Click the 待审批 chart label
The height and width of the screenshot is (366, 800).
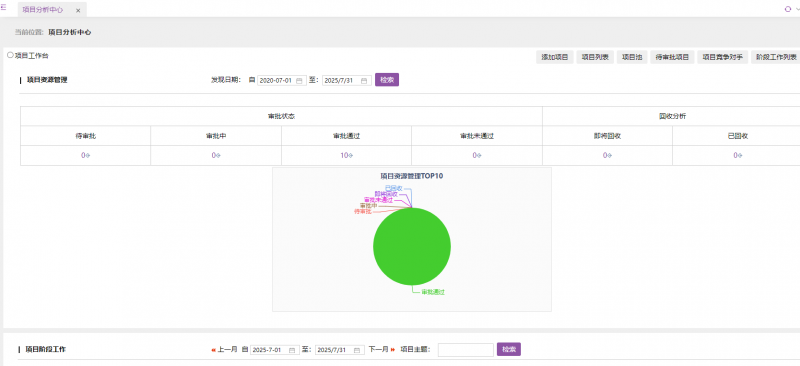pyautogui.click(x=362, y=211)
